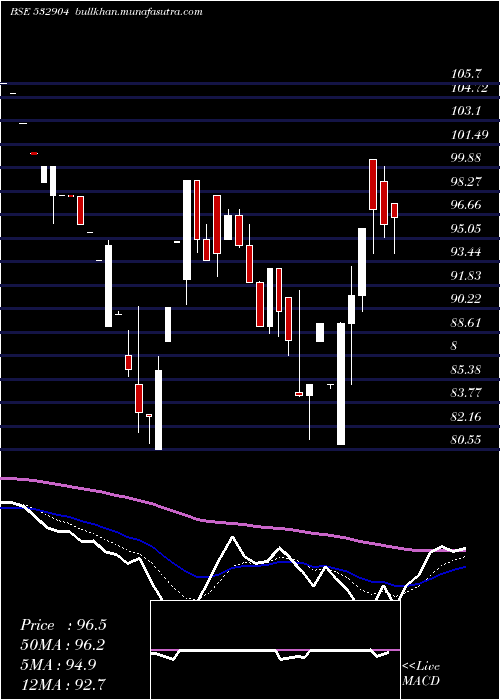500x700 pixels.
Task: Select the 103.1 price axis label
Action: [x=466, y=110]
